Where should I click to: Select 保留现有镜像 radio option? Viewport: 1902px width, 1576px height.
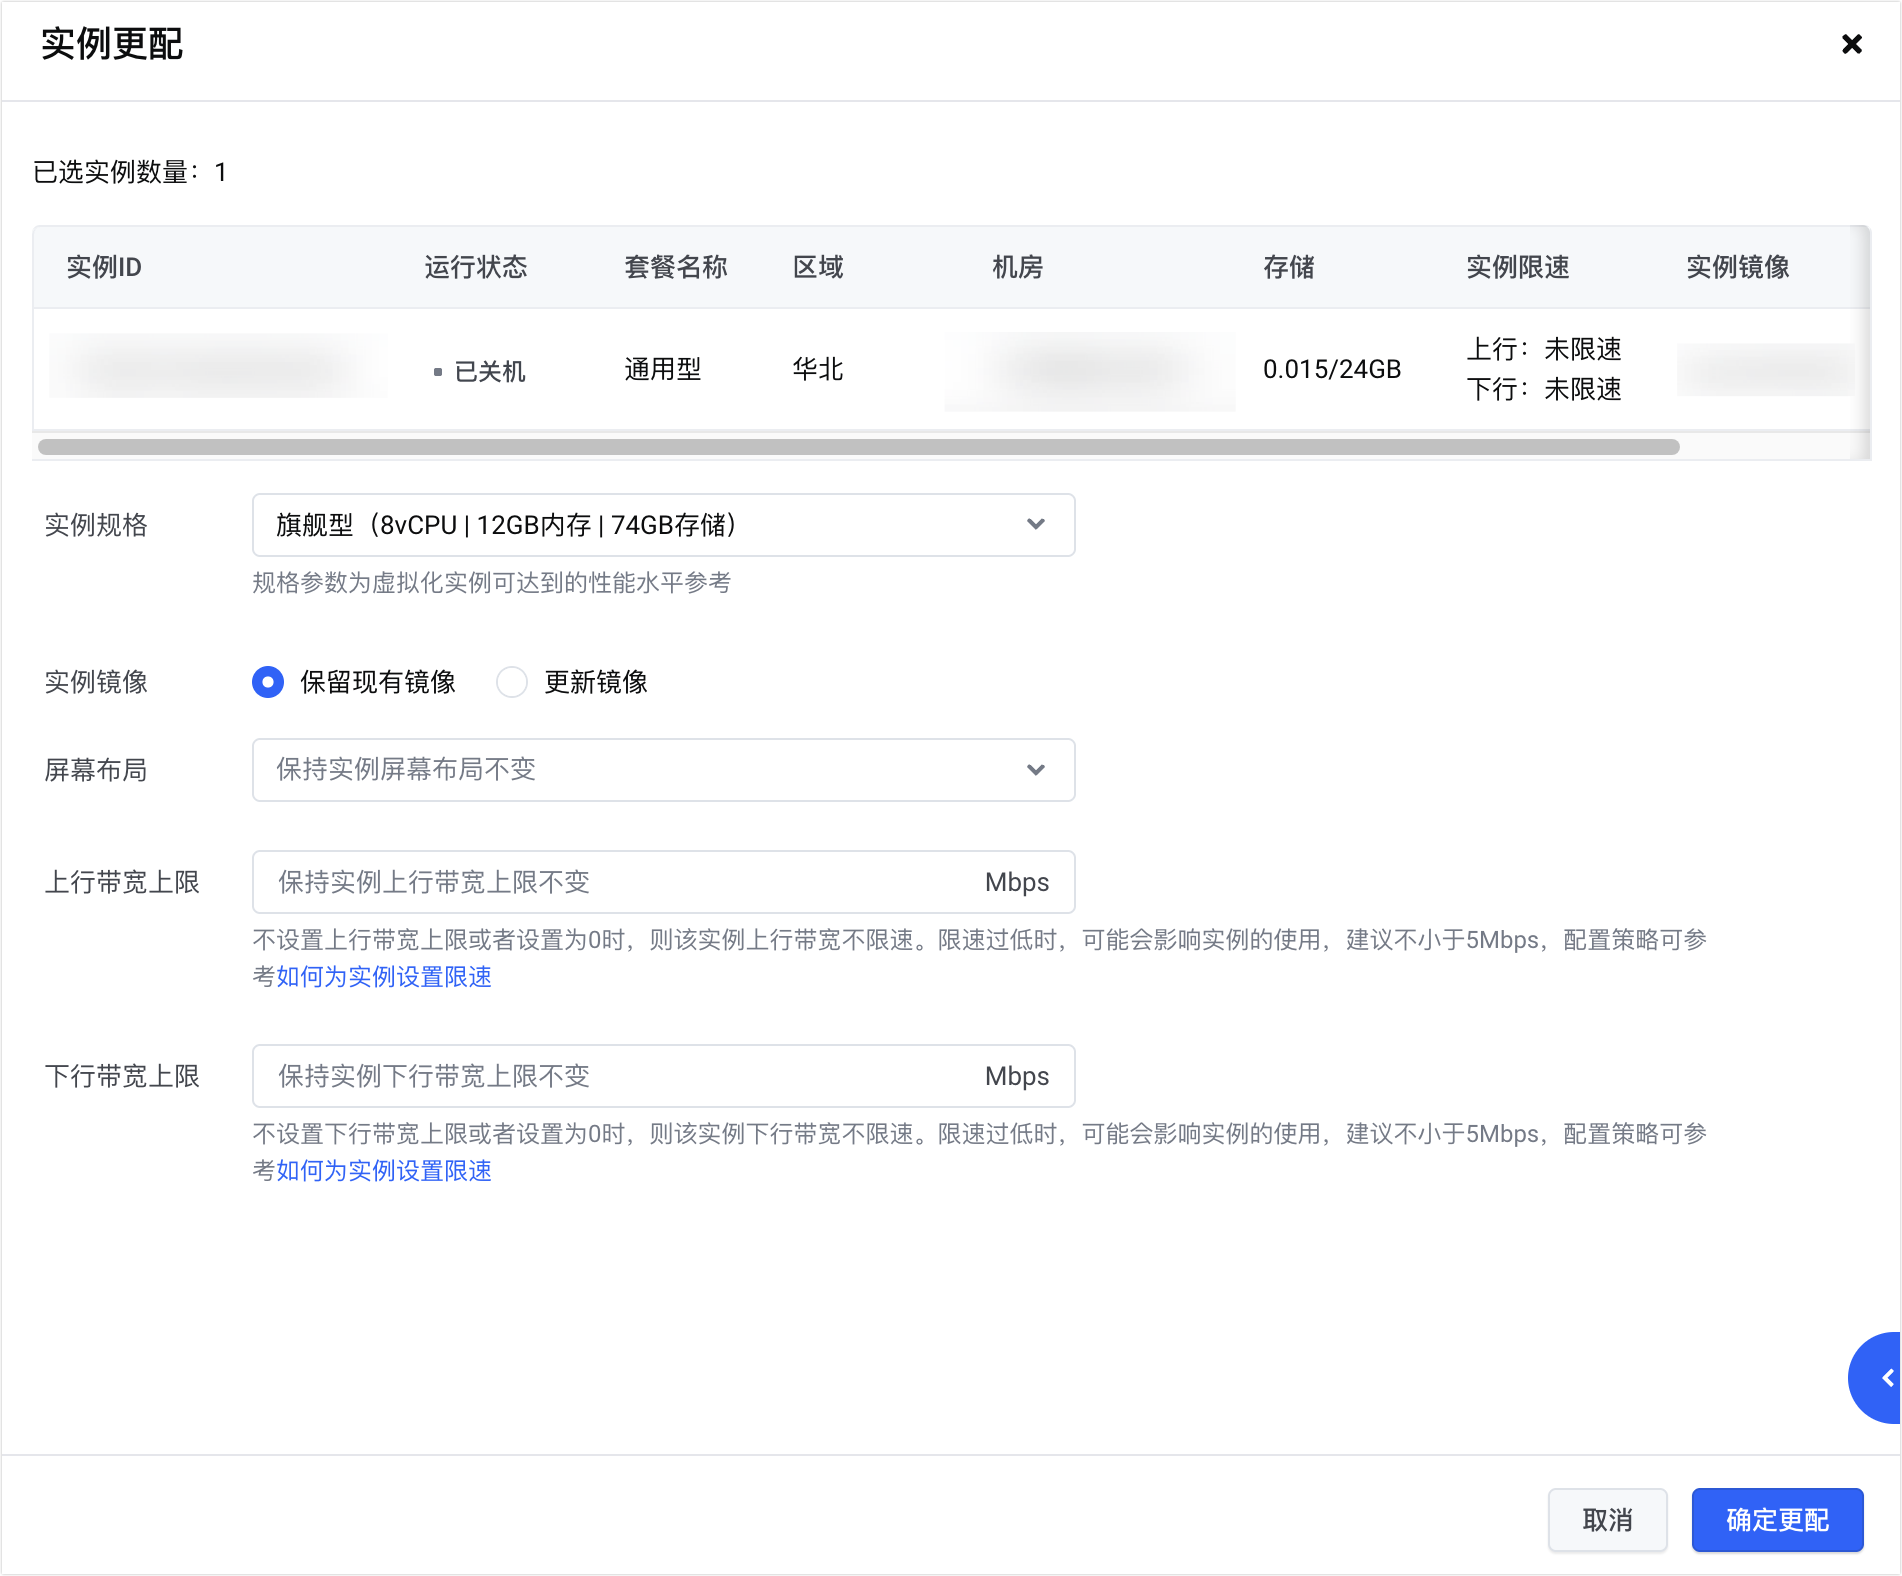tap(268, 682)
